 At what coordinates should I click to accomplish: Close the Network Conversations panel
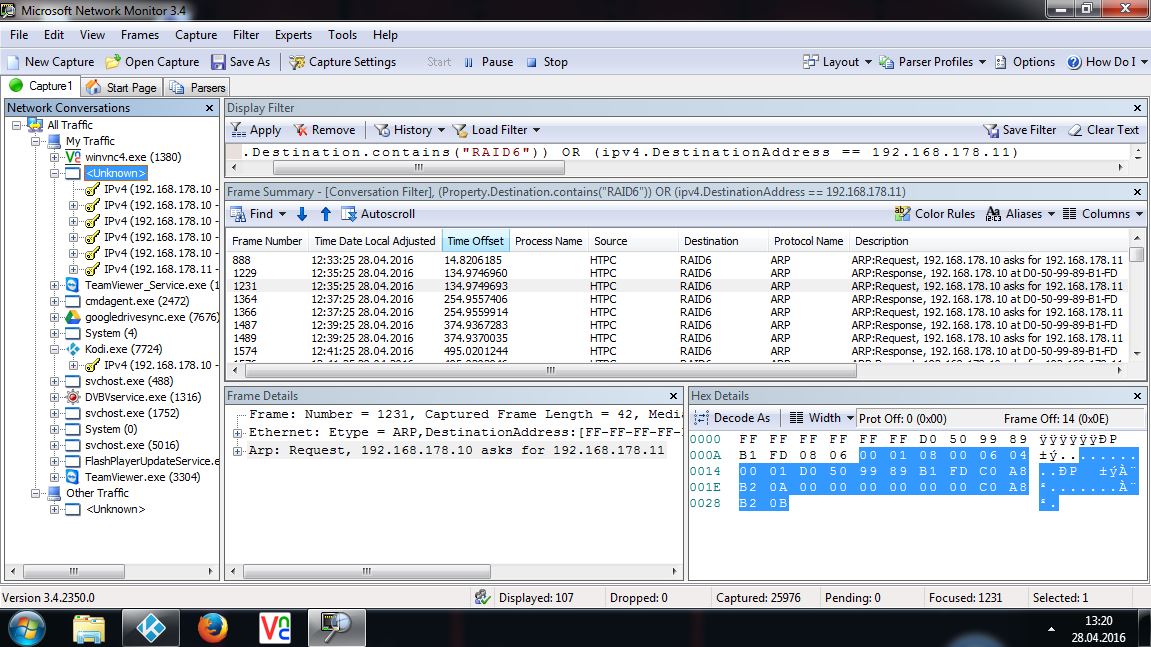coord(209,108)
